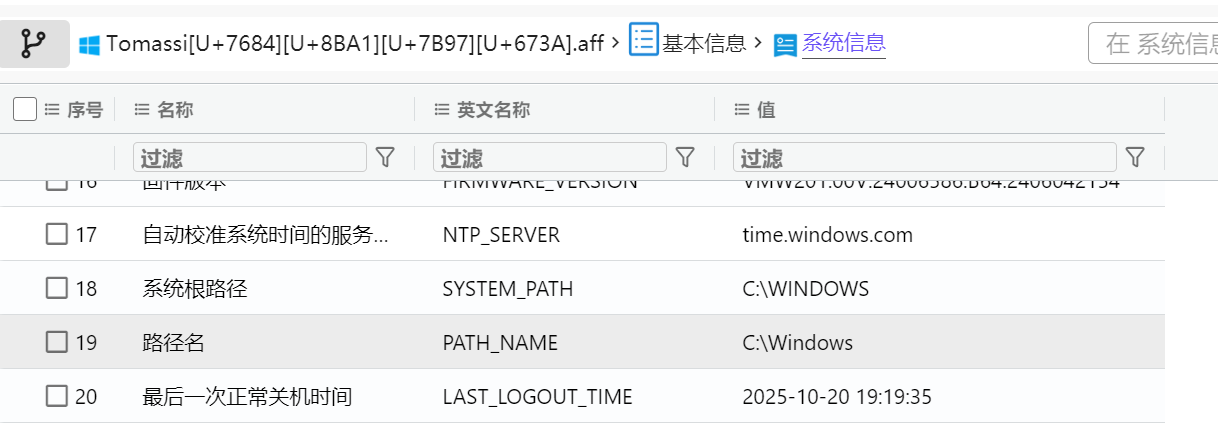Viewport: 1218px width, 432px height.
Task: Click the 值 filter input field
Action: tap(925, 157)
